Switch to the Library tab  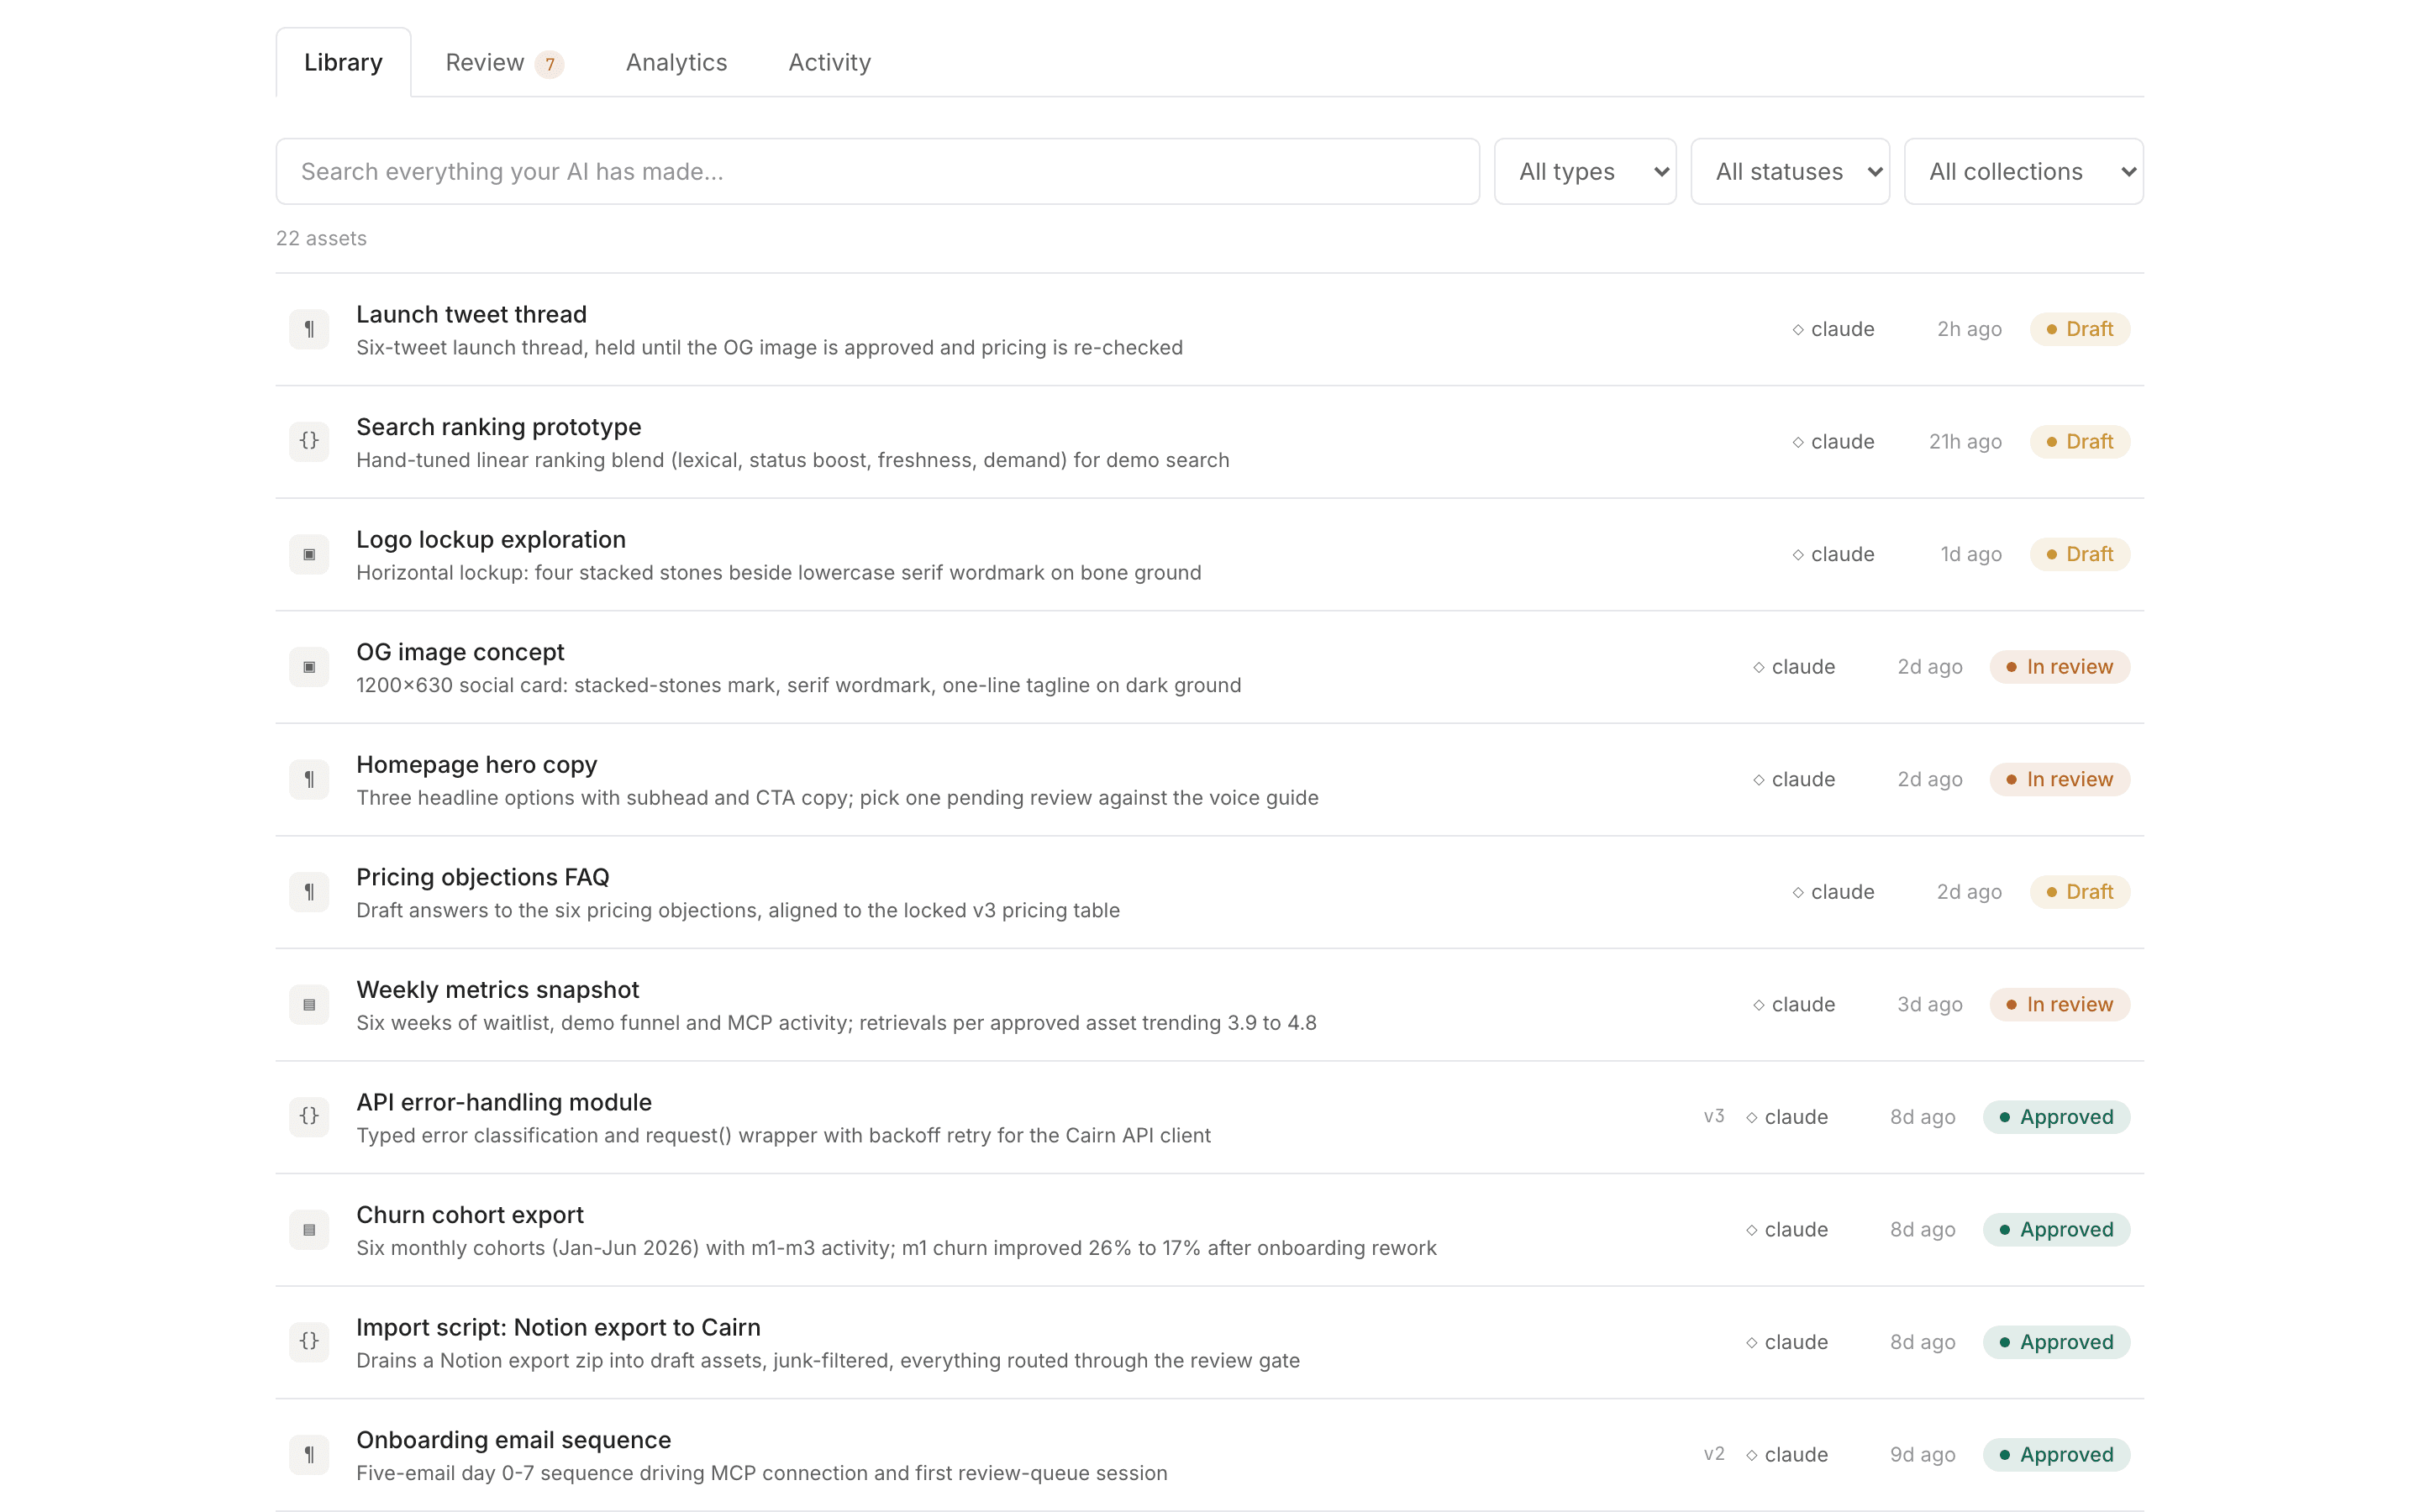click(343, 62)
